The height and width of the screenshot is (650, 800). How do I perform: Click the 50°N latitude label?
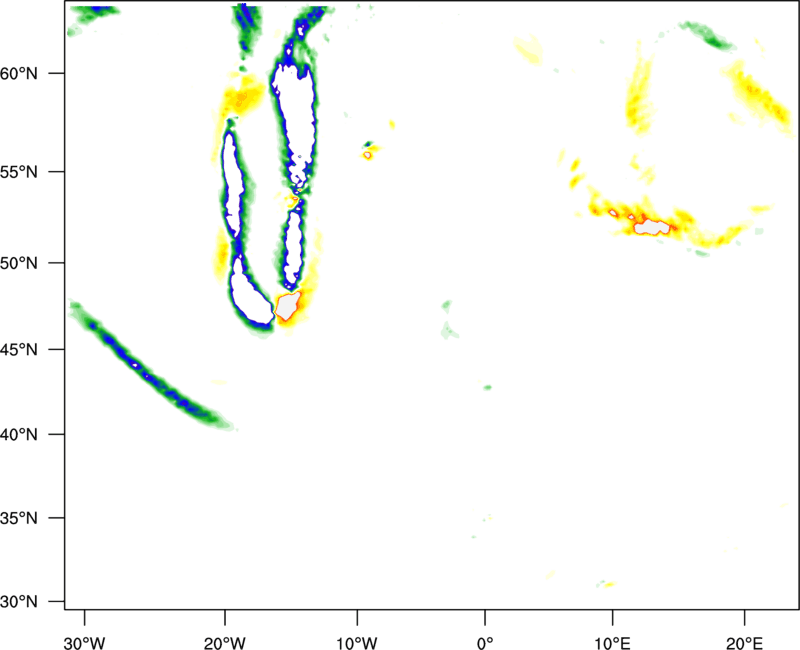point(19,263)
